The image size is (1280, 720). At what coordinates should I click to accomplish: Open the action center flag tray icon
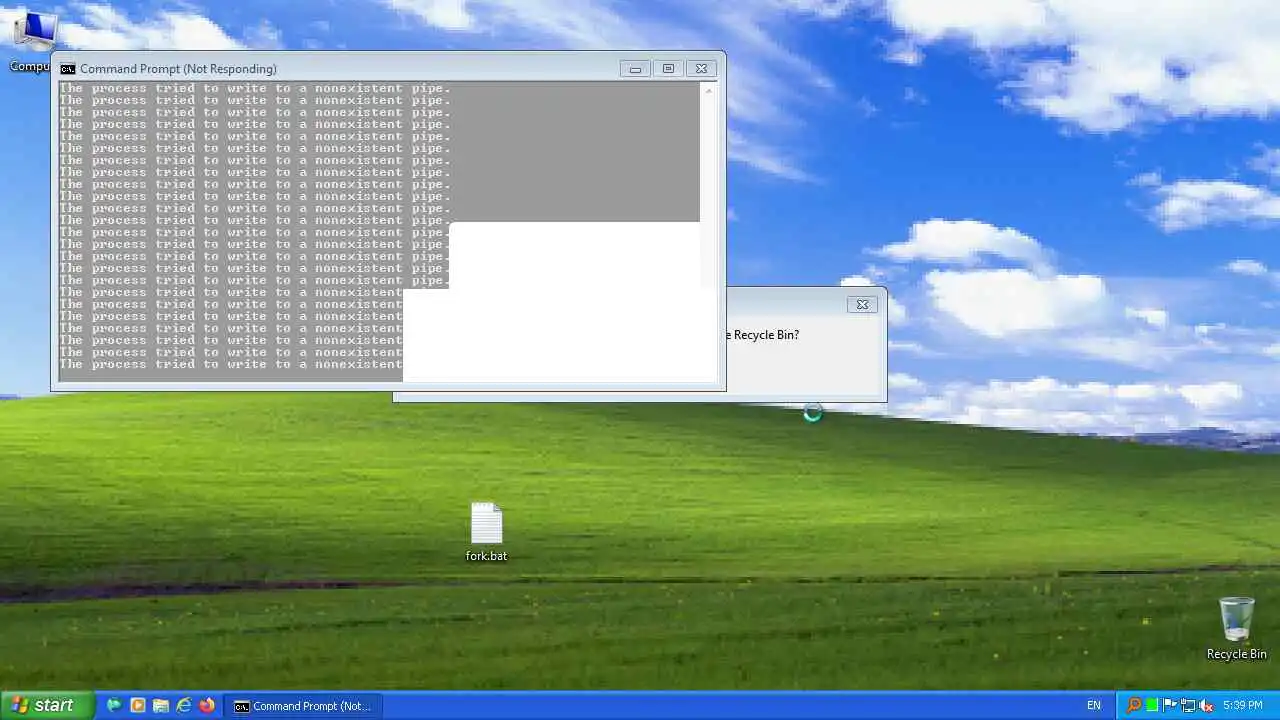point(1169,705)
